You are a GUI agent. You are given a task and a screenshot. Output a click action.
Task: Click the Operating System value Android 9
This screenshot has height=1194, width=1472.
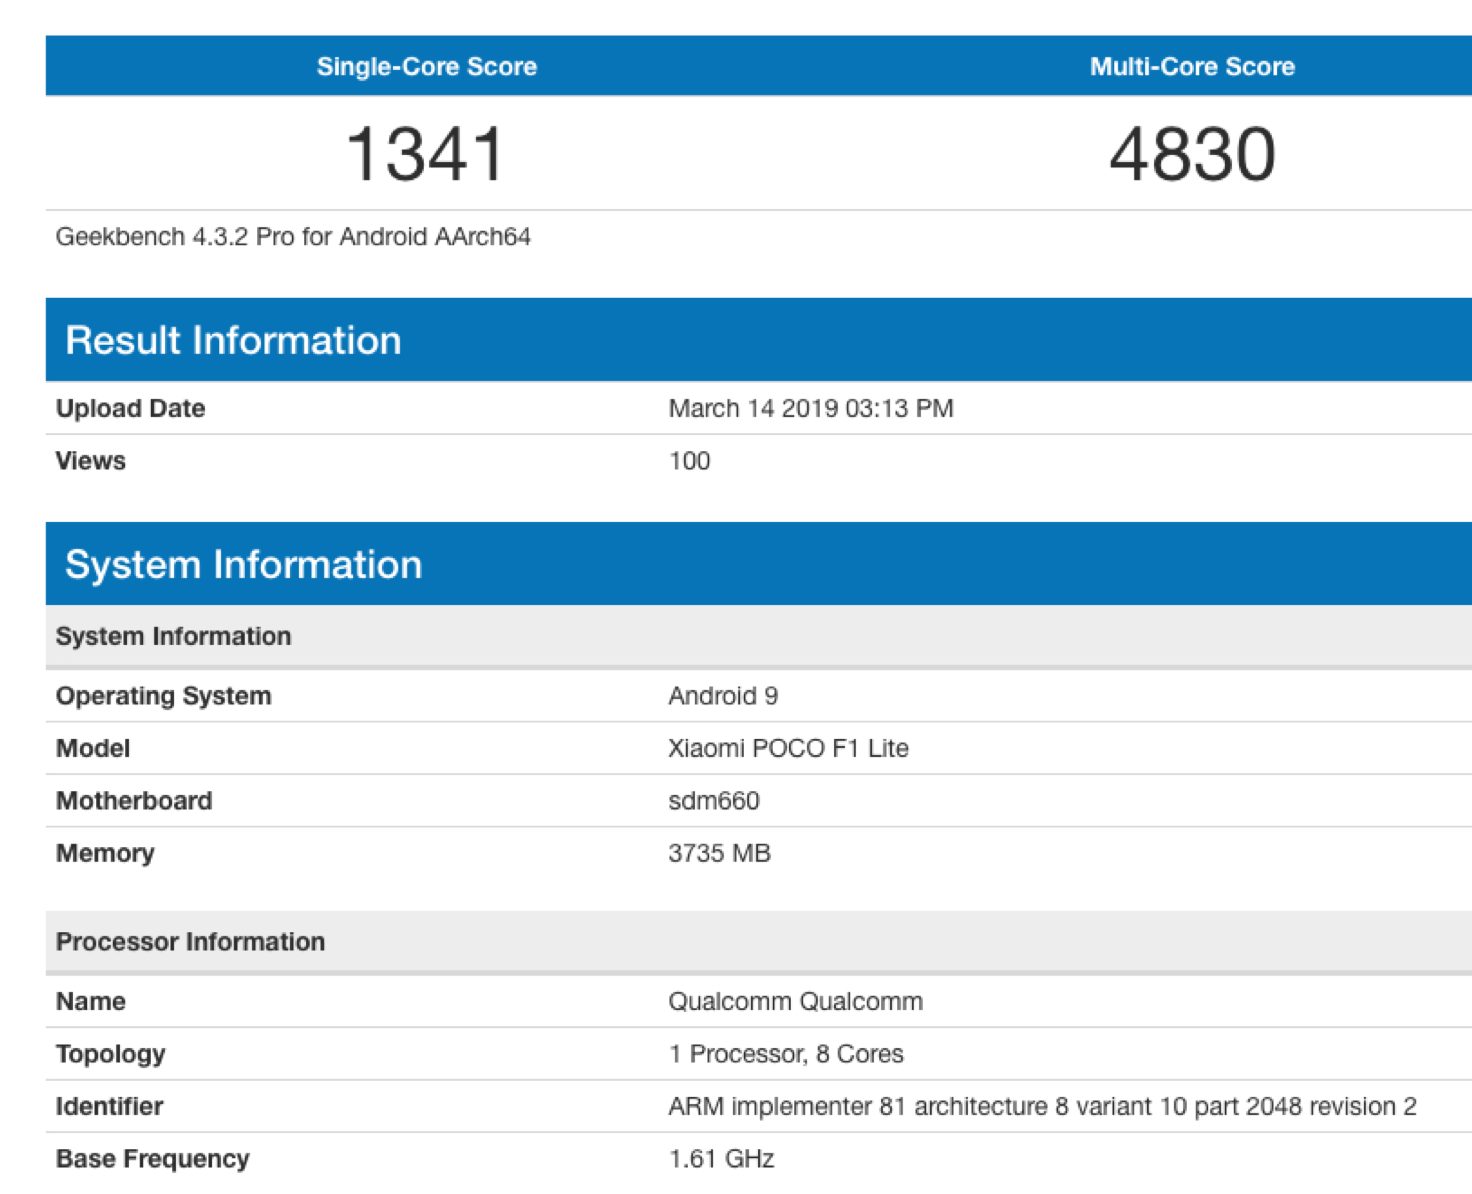coord(722,696)
